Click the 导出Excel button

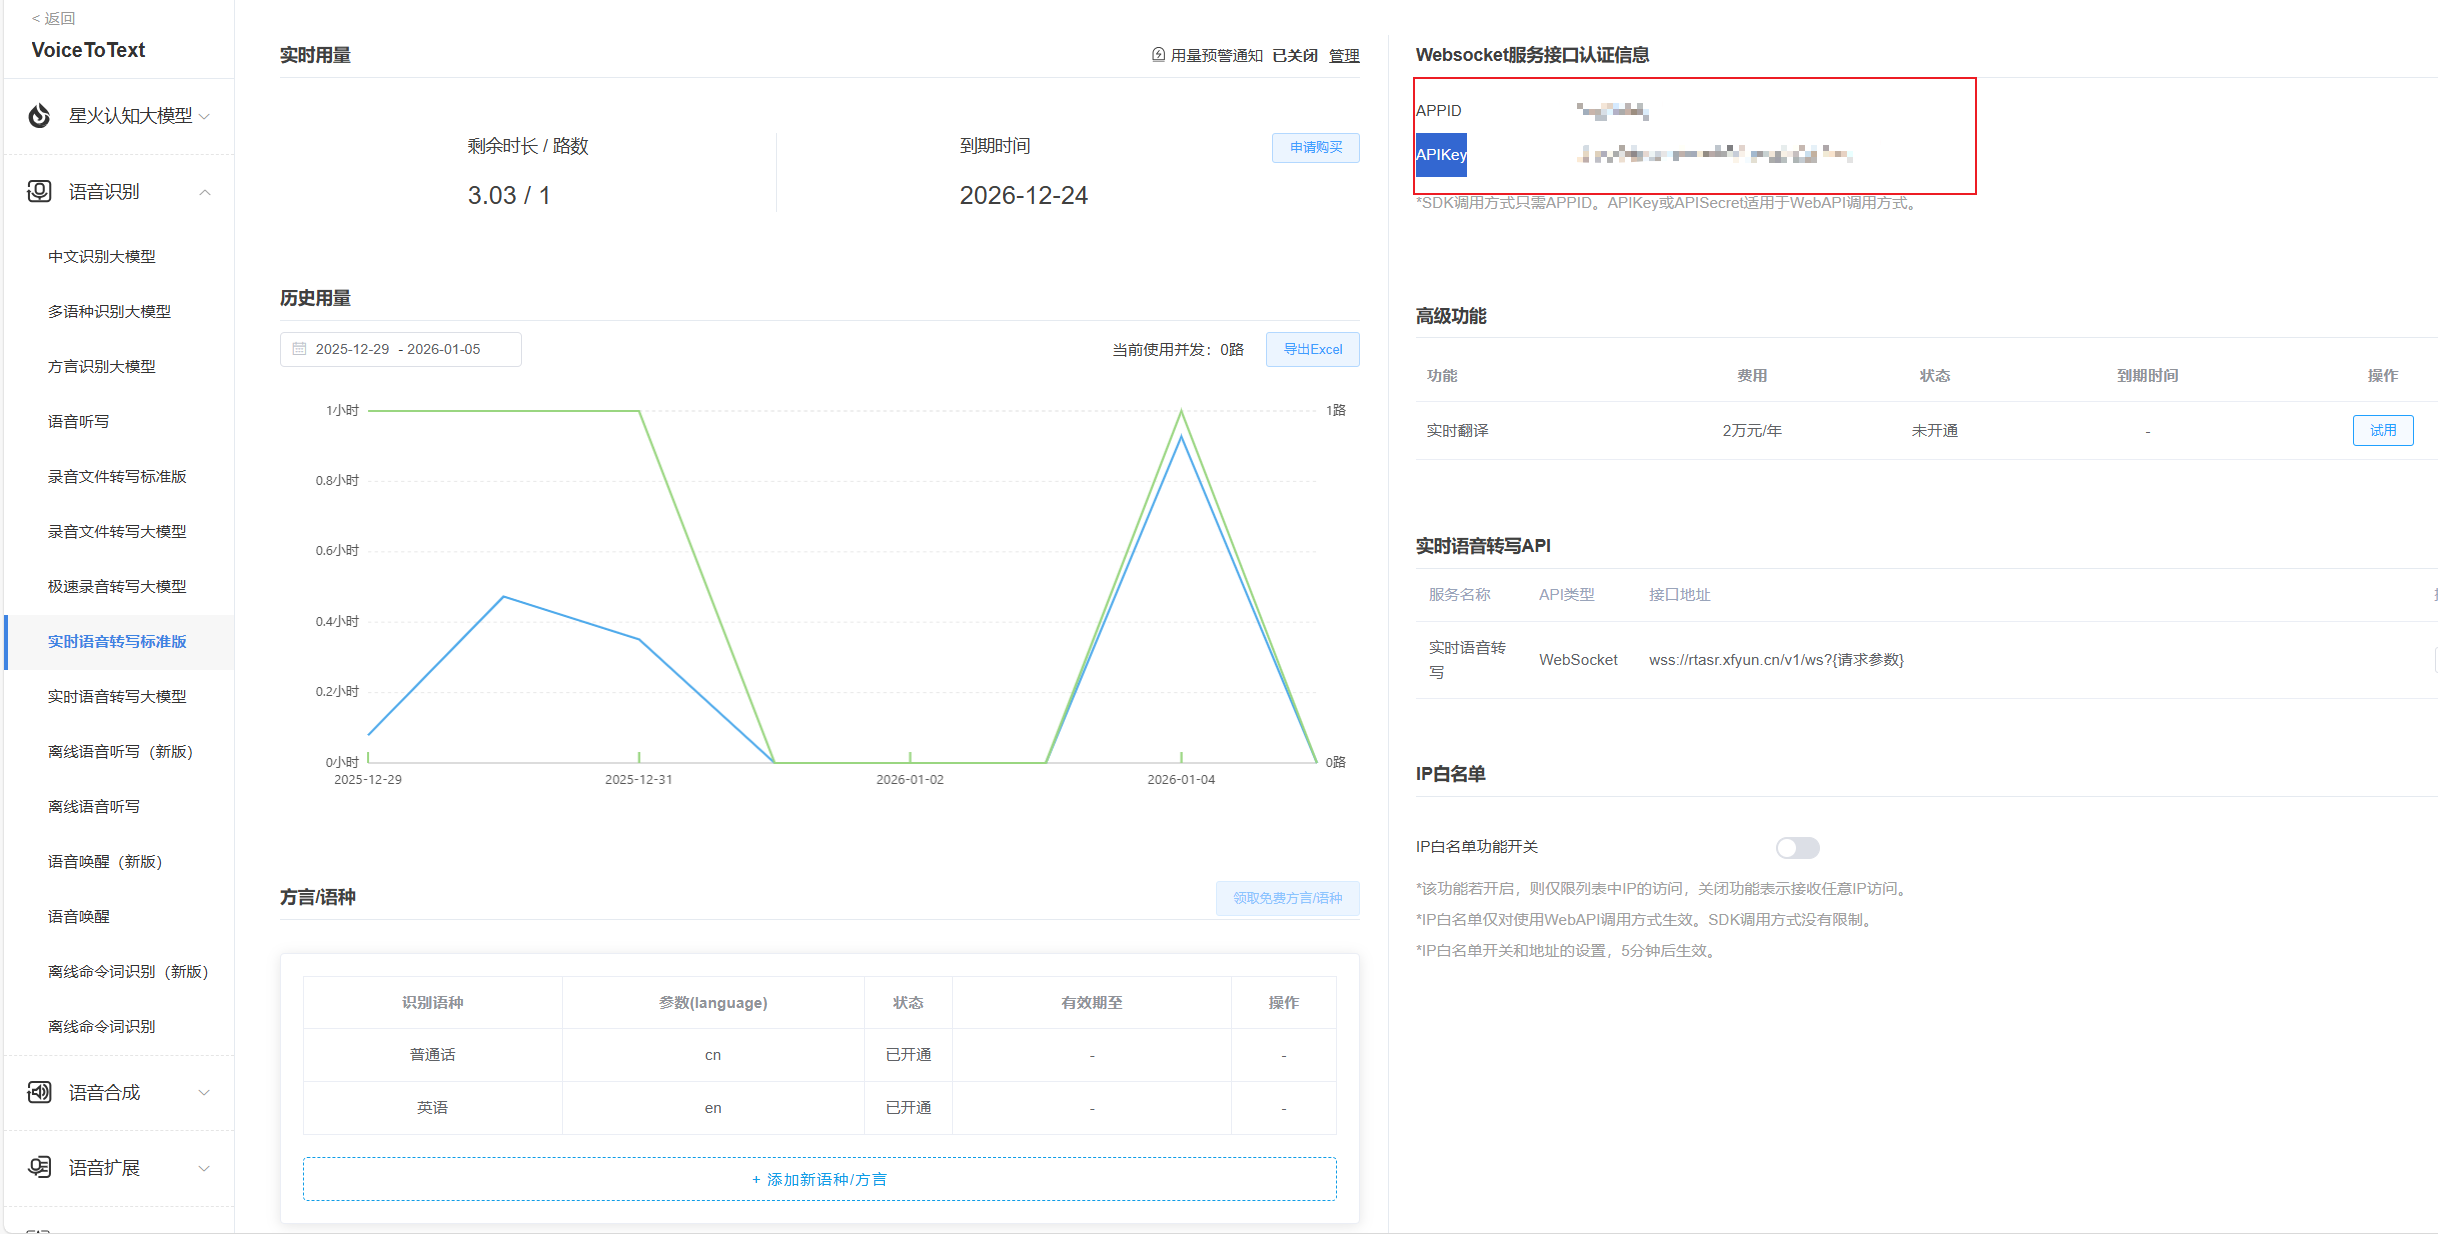1312,349
